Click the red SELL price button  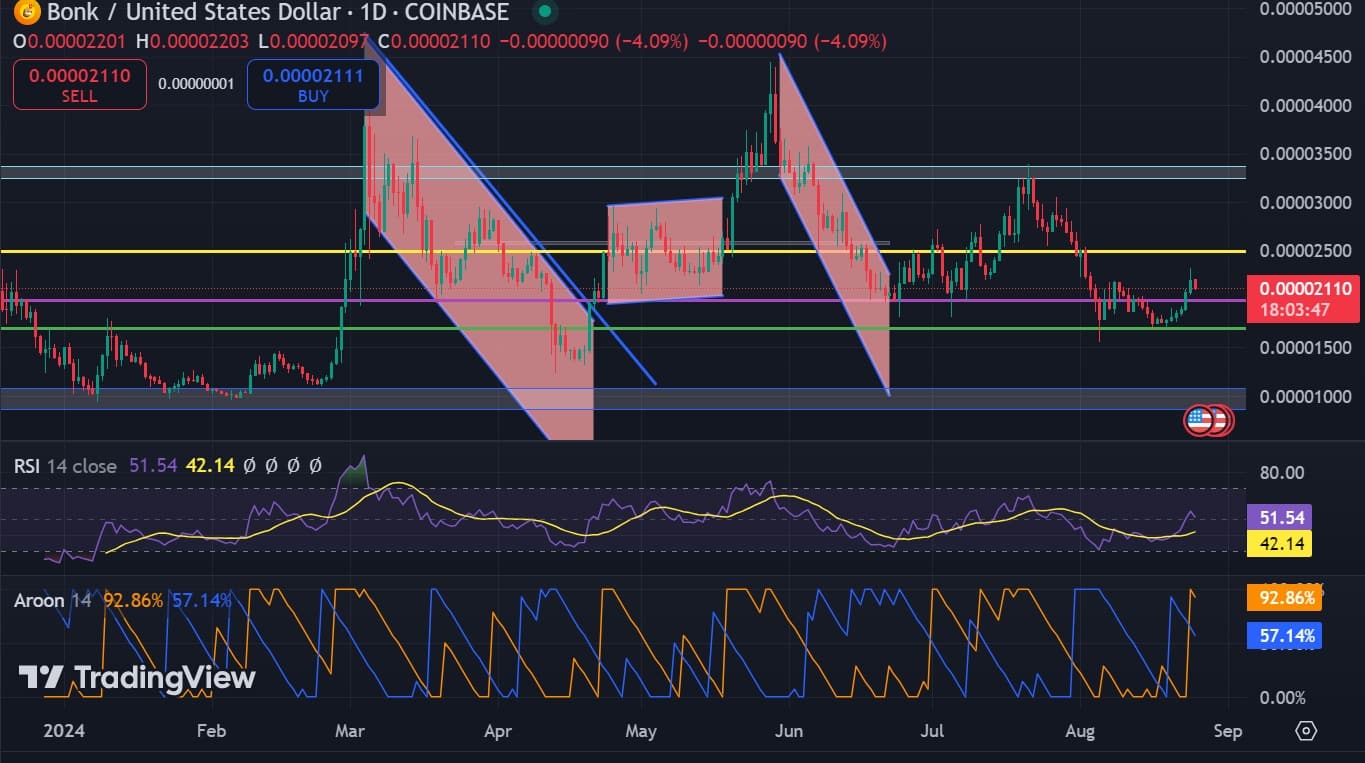[x=80, y=84]
